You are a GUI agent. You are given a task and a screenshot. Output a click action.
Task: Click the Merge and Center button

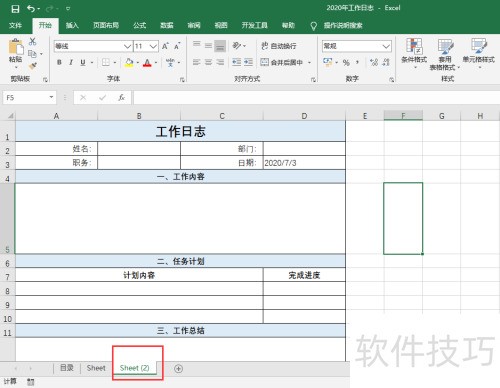[282, 62]
